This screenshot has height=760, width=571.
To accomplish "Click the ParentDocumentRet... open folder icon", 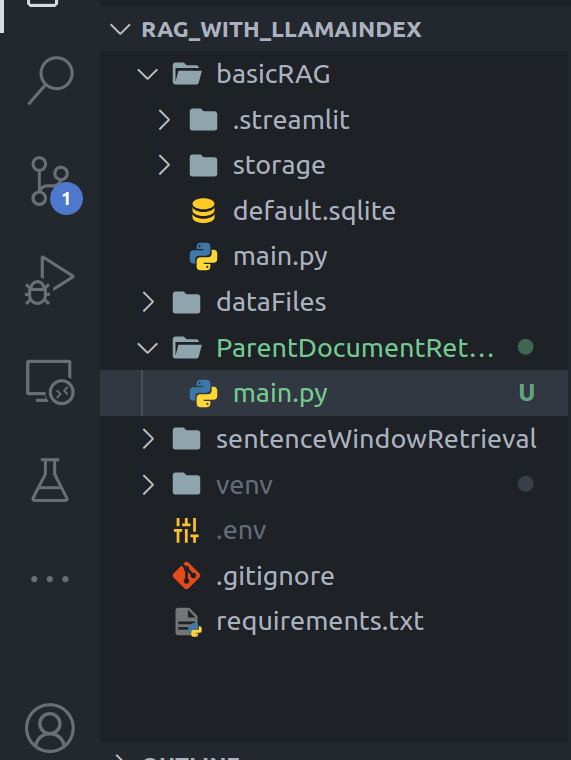I will [x=187, y=348].
